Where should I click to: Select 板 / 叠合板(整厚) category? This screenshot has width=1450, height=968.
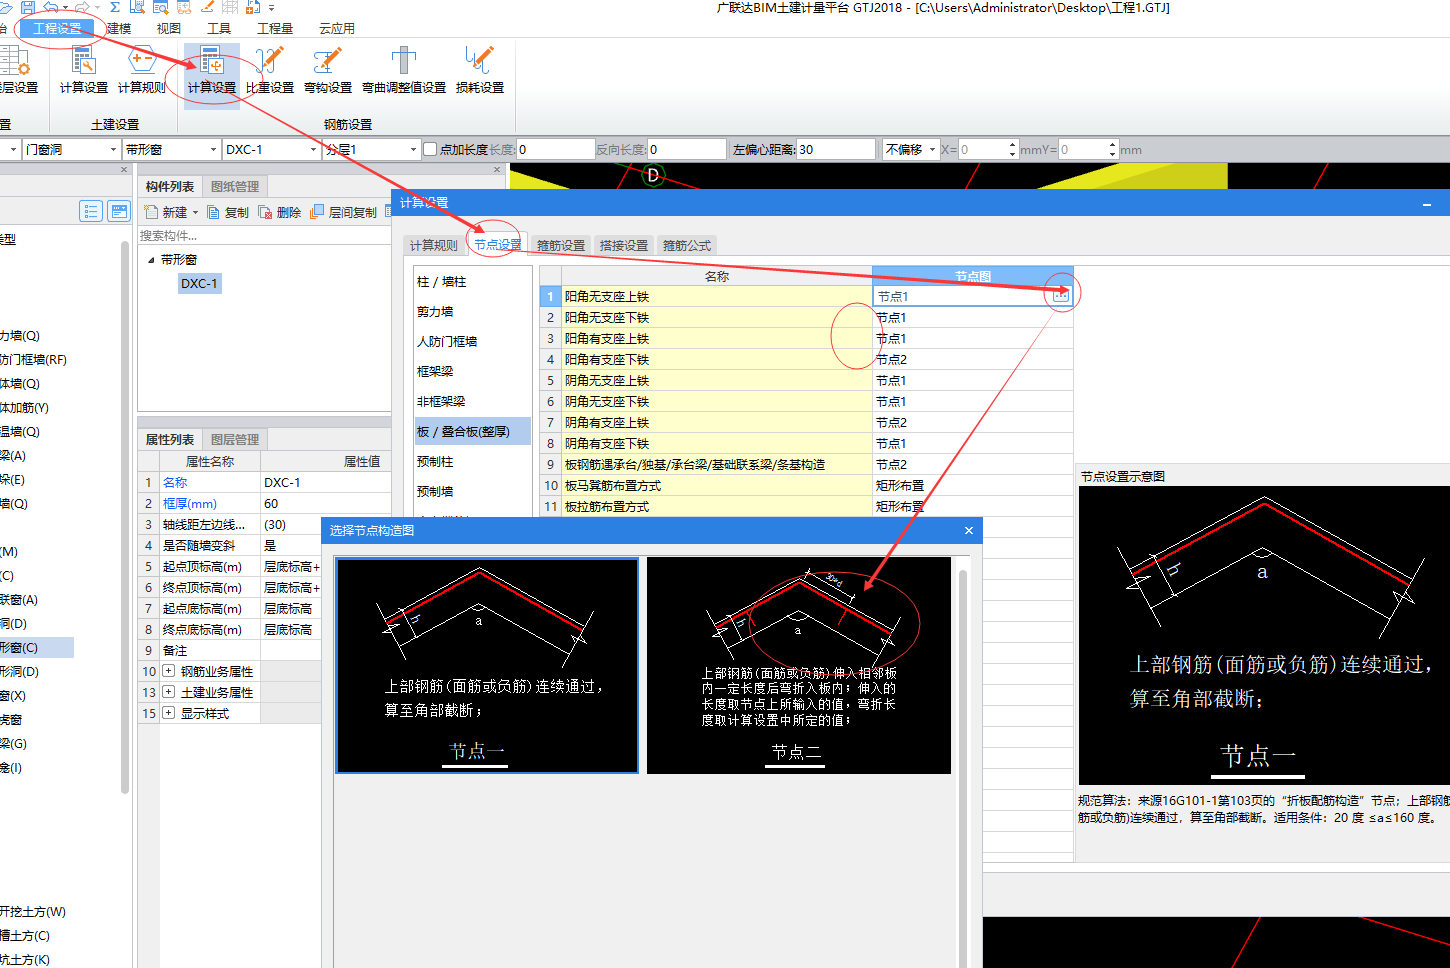coord(472,431)
